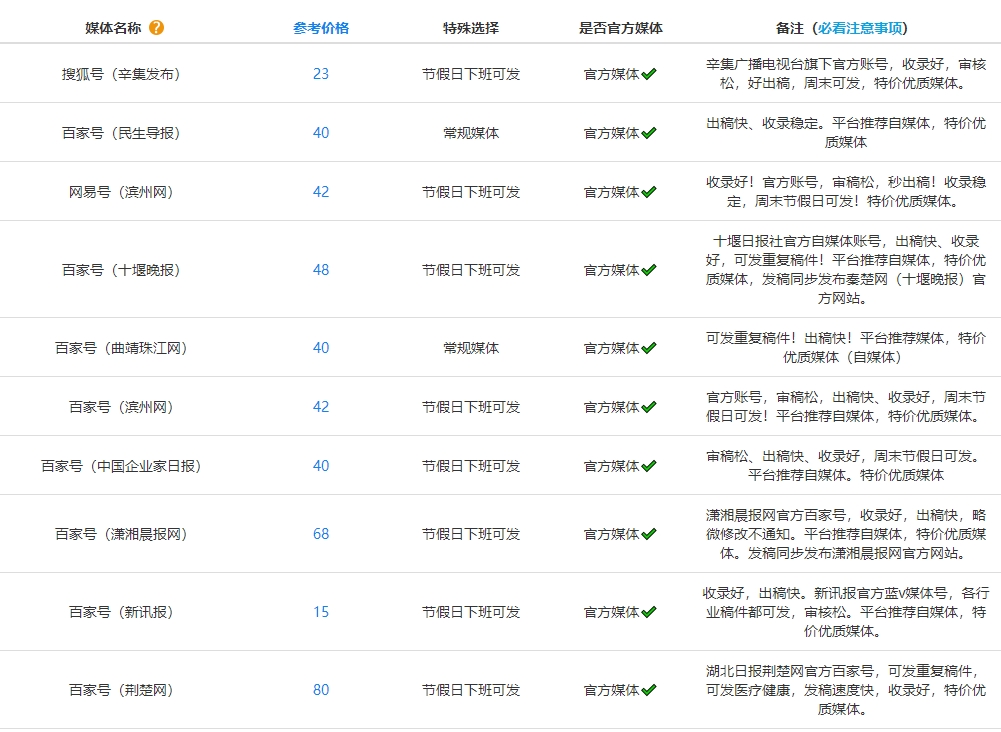The width and height of the screenshot is (1001, 732).
Task: Click price 80 for 百家号（荆楚网）
Action: point(321,690)
